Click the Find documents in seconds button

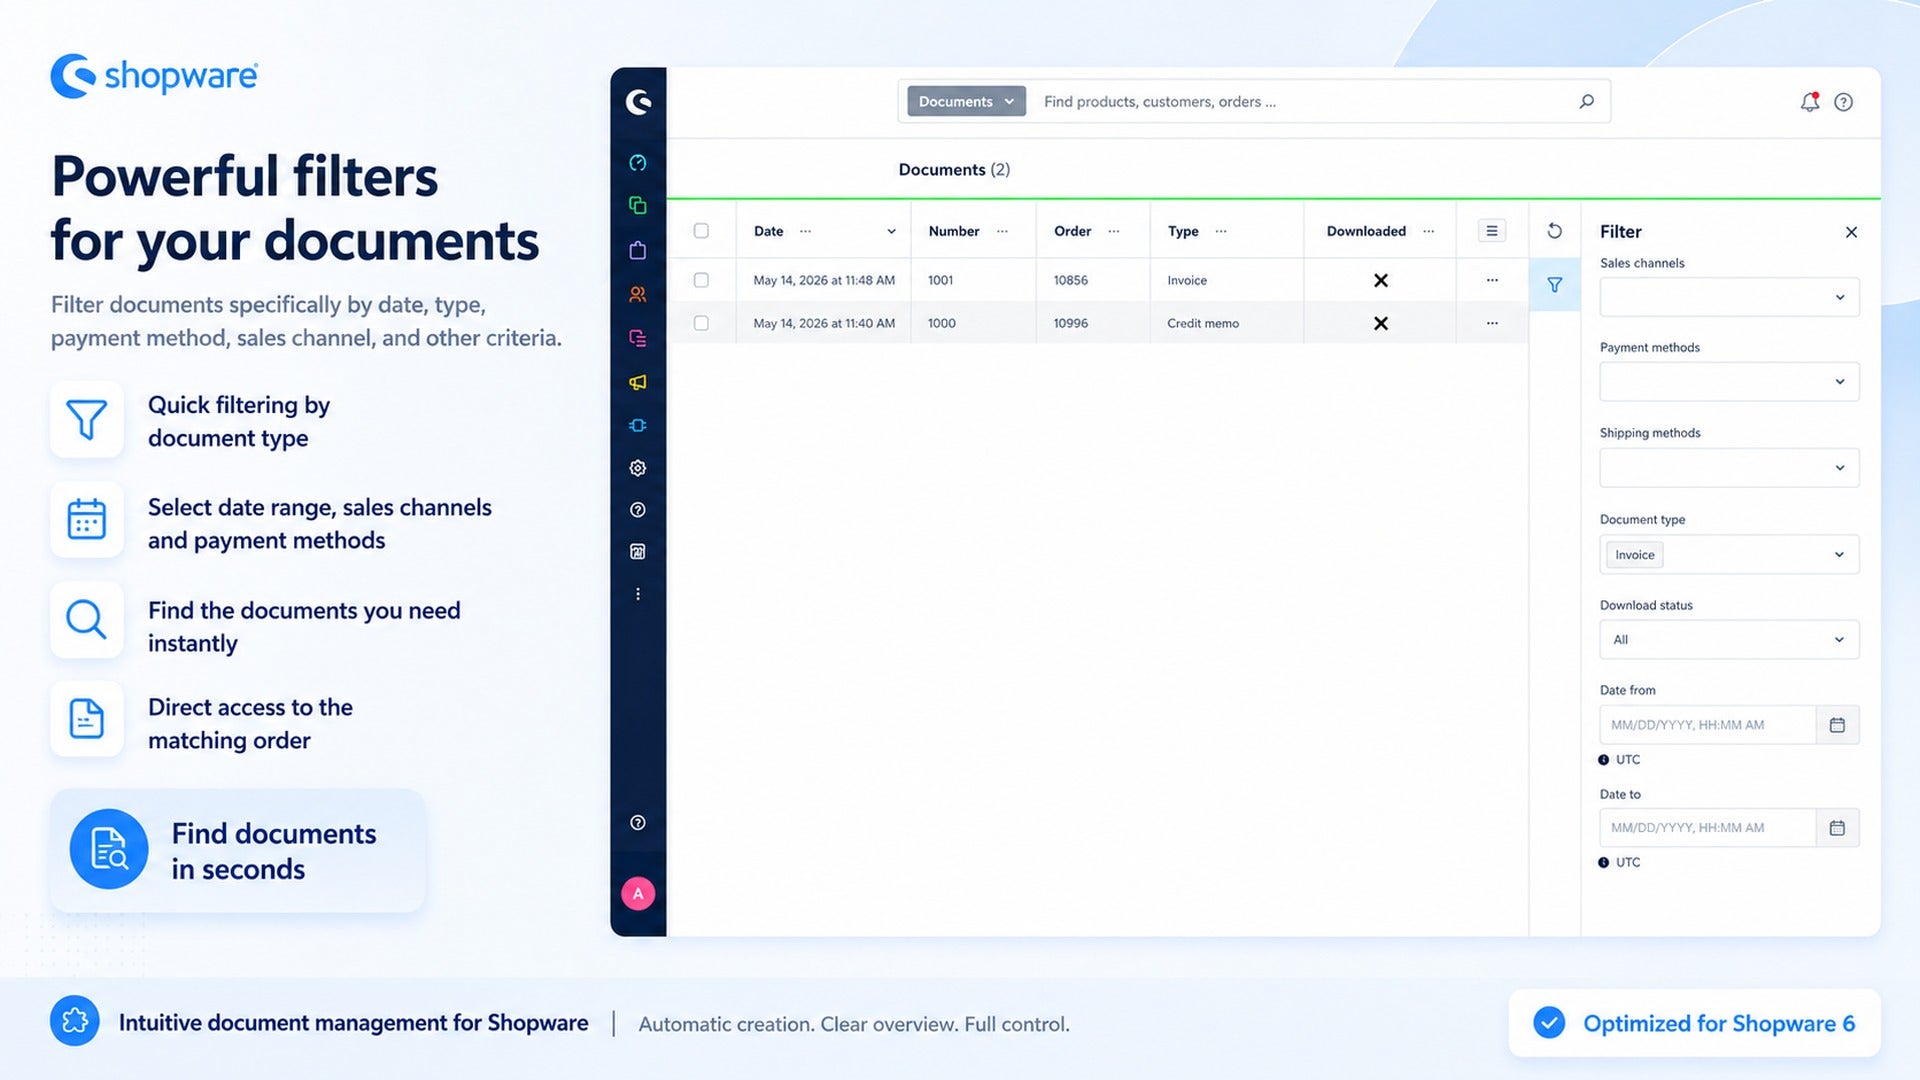pos(238,850)
